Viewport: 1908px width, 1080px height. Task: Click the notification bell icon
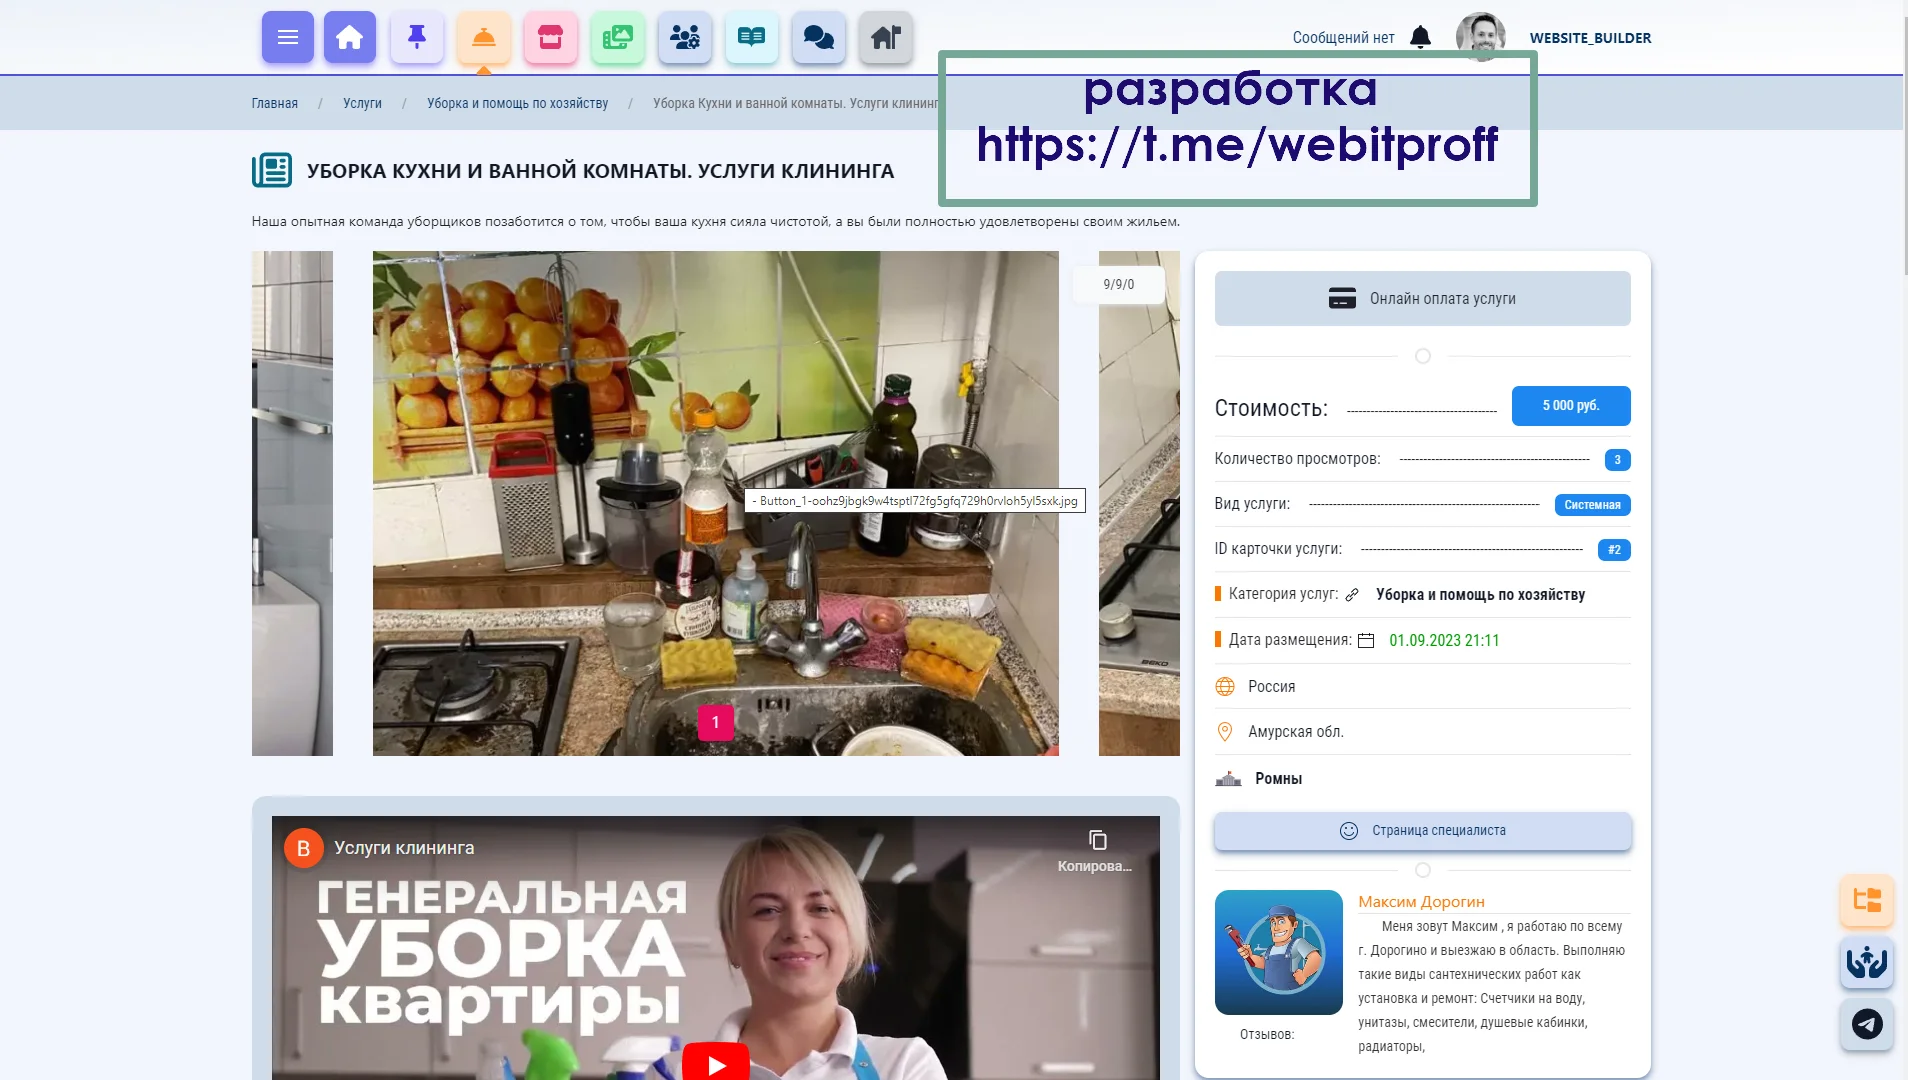[1420, 38]
